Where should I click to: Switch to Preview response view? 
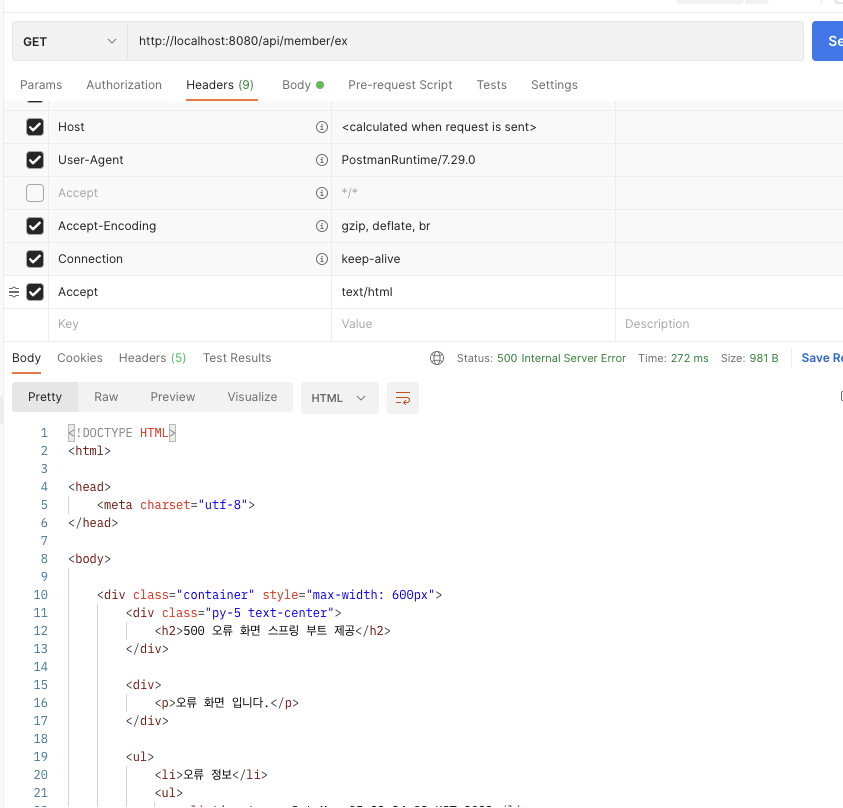pos(173,397)
